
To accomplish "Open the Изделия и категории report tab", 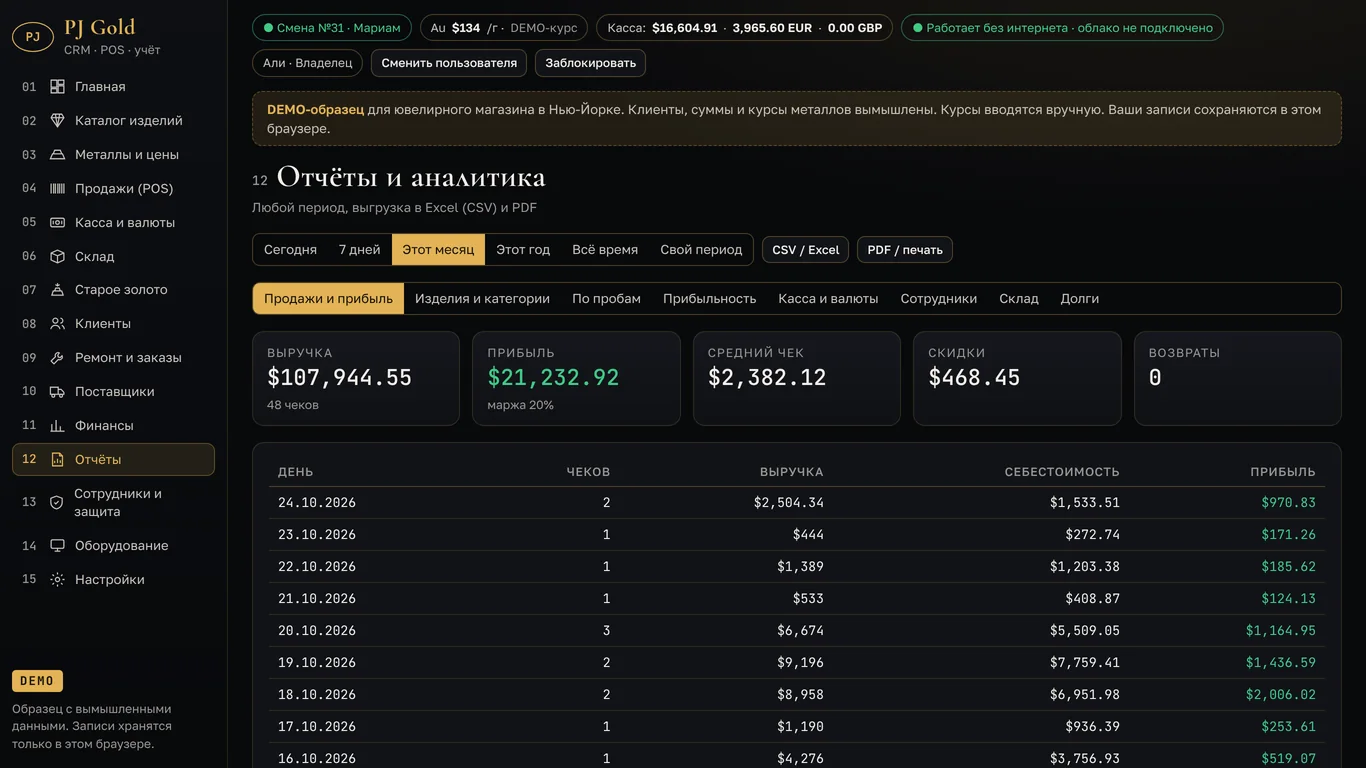I will tap(482, 299).
